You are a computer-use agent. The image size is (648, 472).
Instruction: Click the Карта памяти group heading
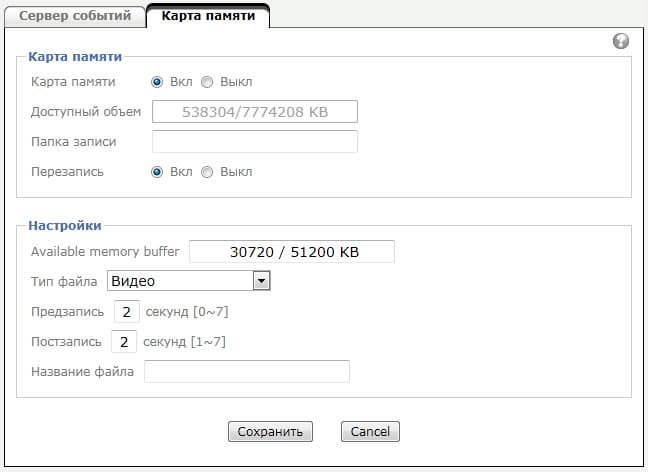[75, 57]
